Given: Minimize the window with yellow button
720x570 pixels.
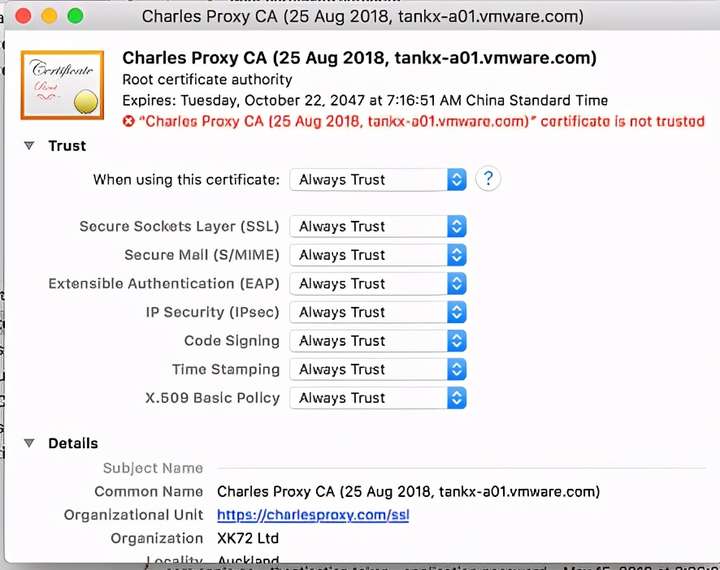Looking at the screenshot, I should 49,16.
